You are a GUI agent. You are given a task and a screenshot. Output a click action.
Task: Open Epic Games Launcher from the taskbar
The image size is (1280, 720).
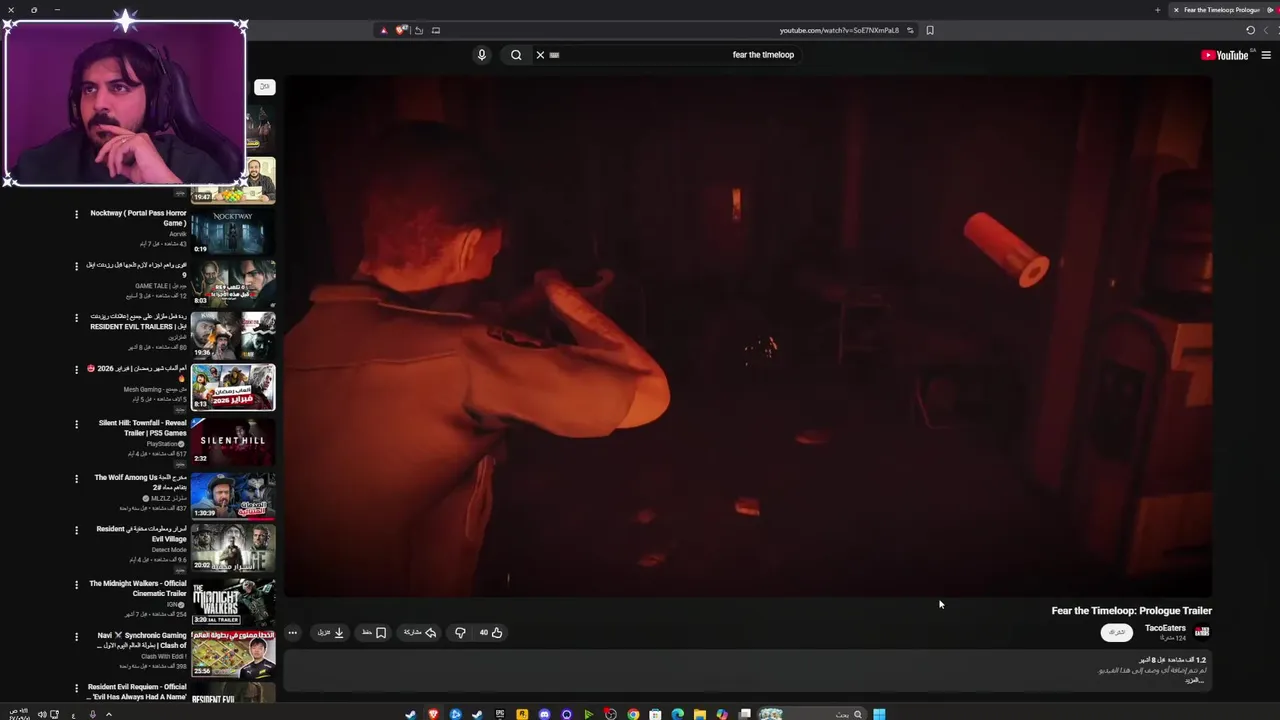coord(499,714)
